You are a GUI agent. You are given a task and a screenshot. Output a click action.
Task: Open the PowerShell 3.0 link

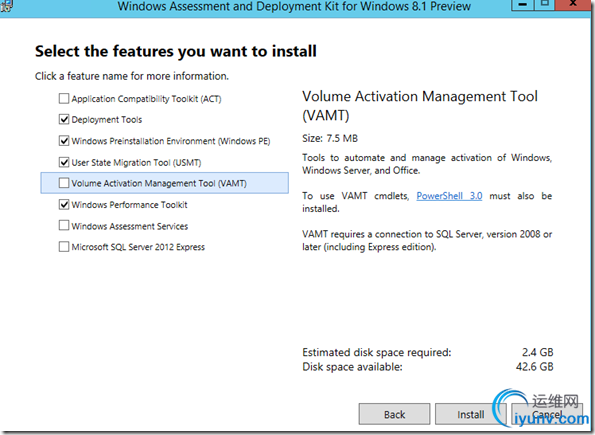pos(449,196)
